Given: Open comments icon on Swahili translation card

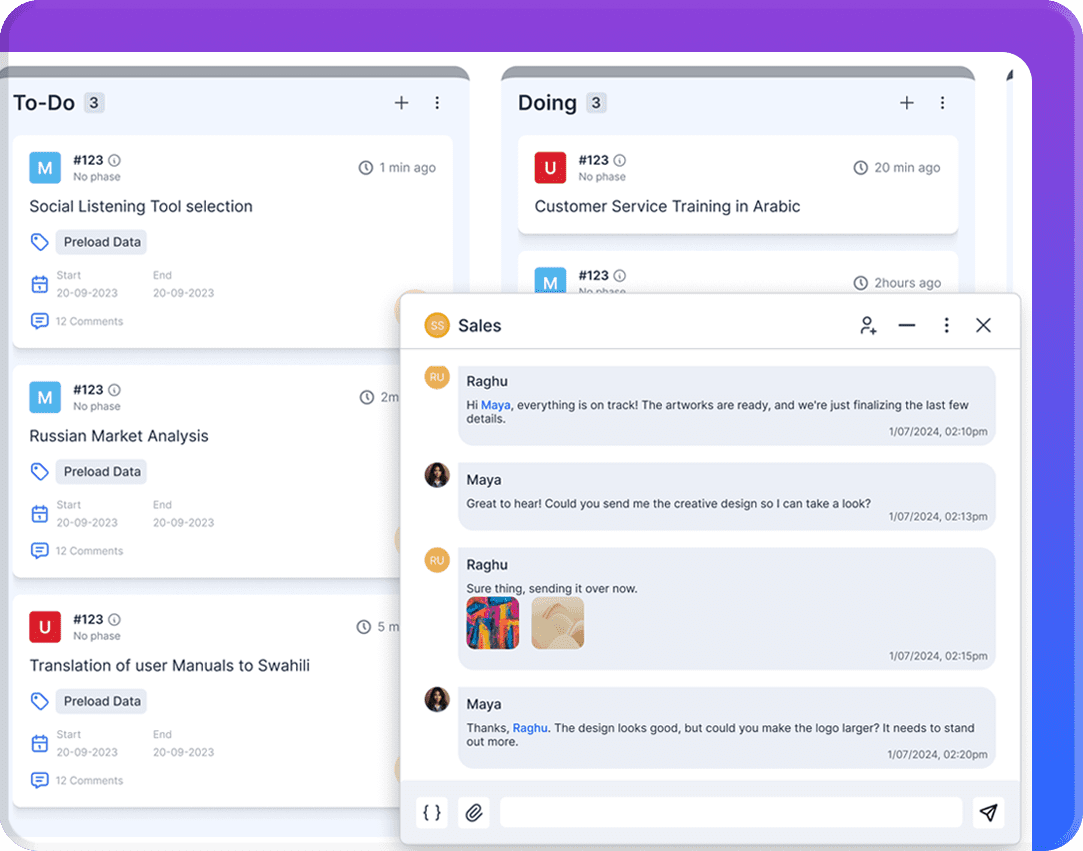Looking at the screenshot, I should [x=39, y=780].
